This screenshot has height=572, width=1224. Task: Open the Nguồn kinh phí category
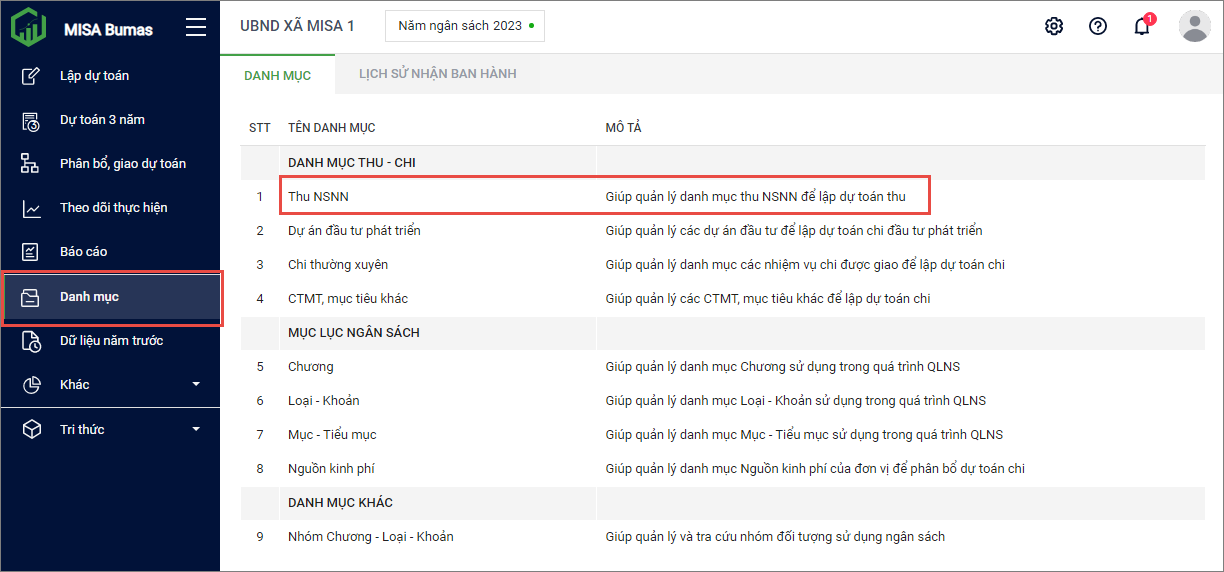331,469
